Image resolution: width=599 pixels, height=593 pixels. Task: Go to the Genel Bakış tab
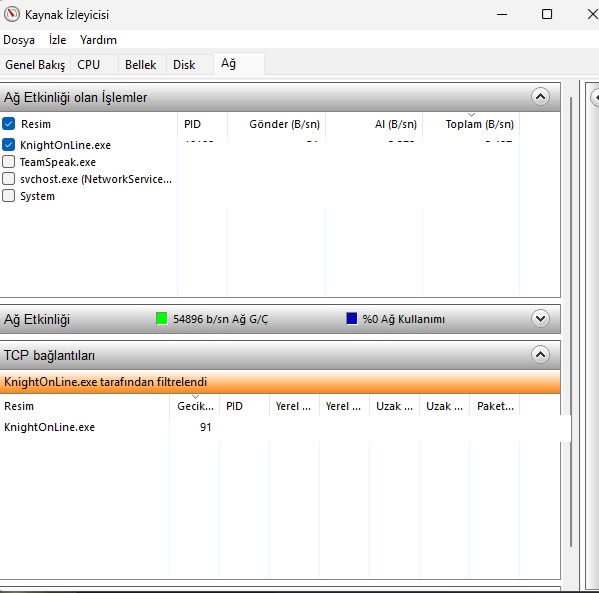point(35,65)
